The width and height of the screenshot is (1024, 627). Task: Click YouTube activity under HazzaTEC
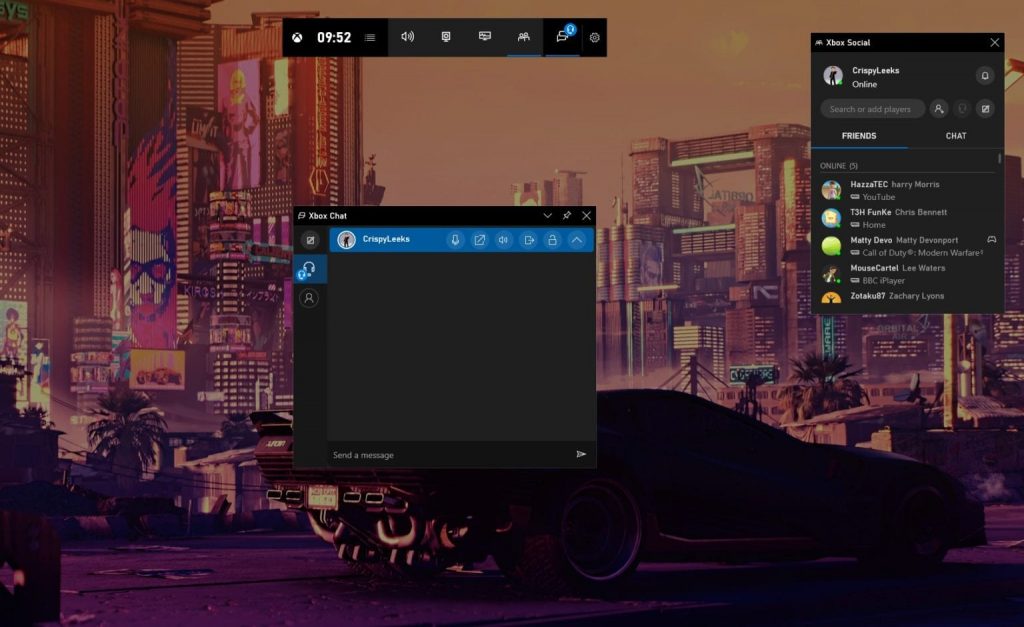tap(878, 197)
